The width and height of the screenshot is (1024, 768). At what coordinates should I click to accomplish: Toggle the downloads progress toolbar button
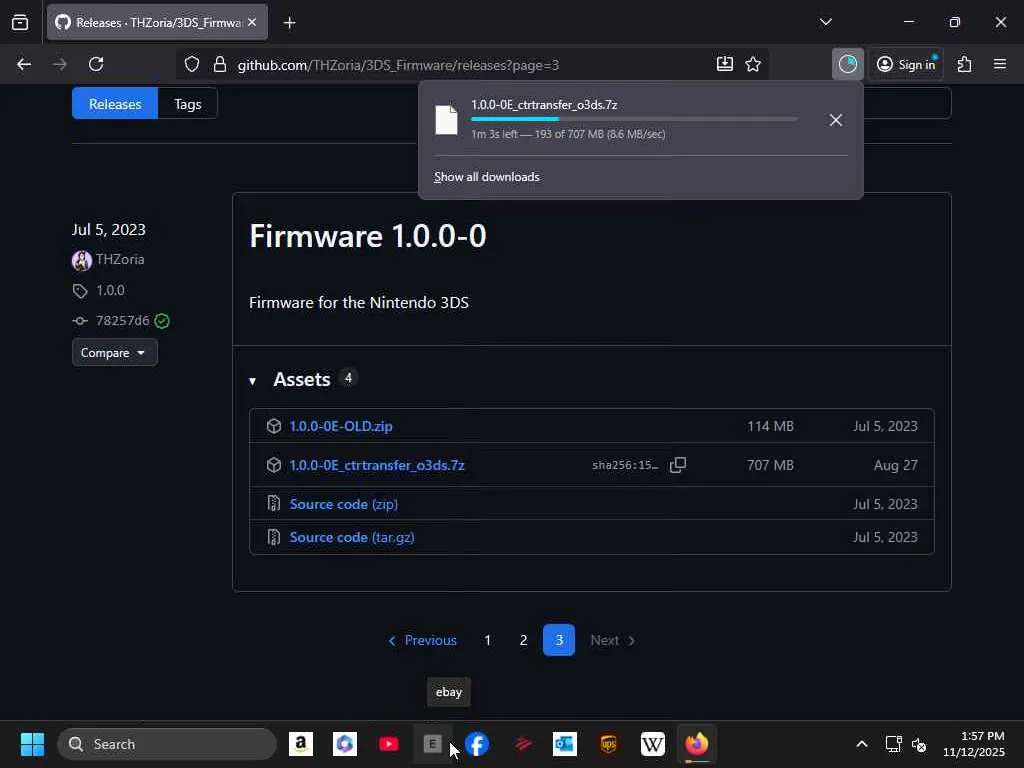click(x=848, y=64)
